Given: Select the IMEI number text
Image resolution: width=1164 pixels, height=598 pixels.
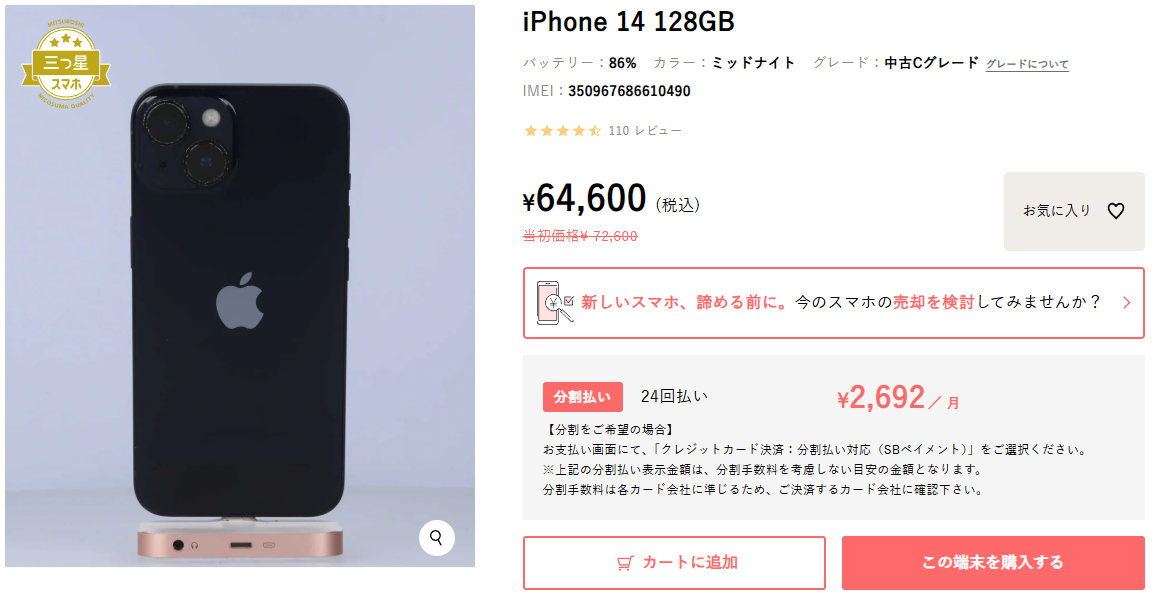Looking at the screenshot, I should [x=629, y=91].
